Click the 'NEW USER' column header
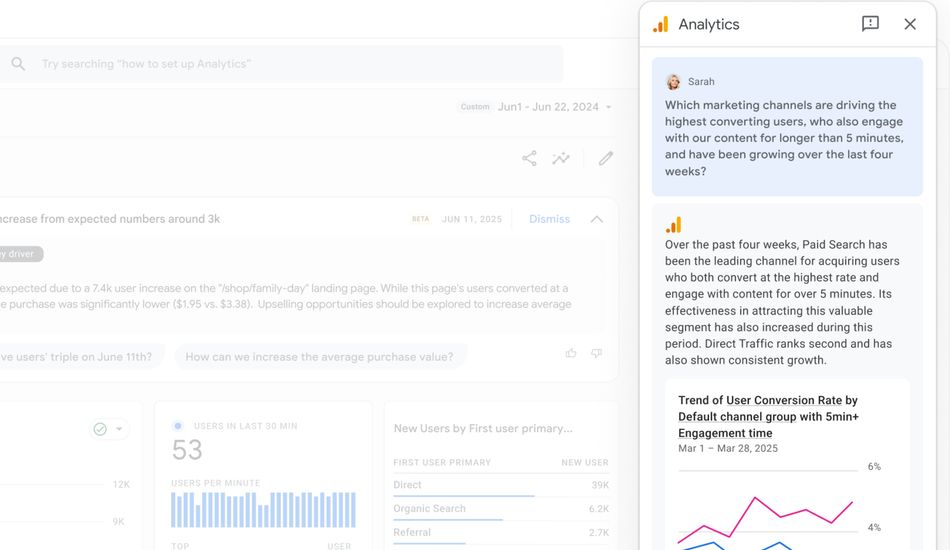 [585, 462]
